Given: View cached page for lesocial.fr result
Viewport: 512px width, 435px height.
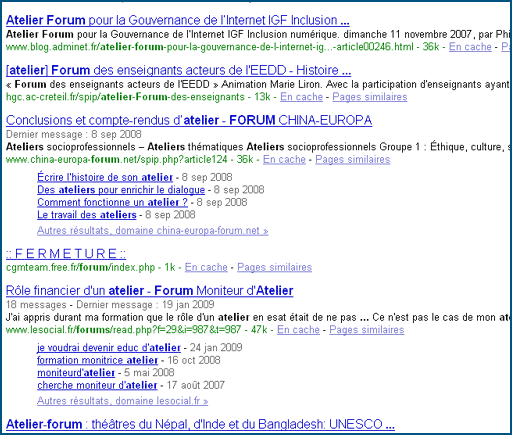Looking at the screenshot, I should (298, 330).
